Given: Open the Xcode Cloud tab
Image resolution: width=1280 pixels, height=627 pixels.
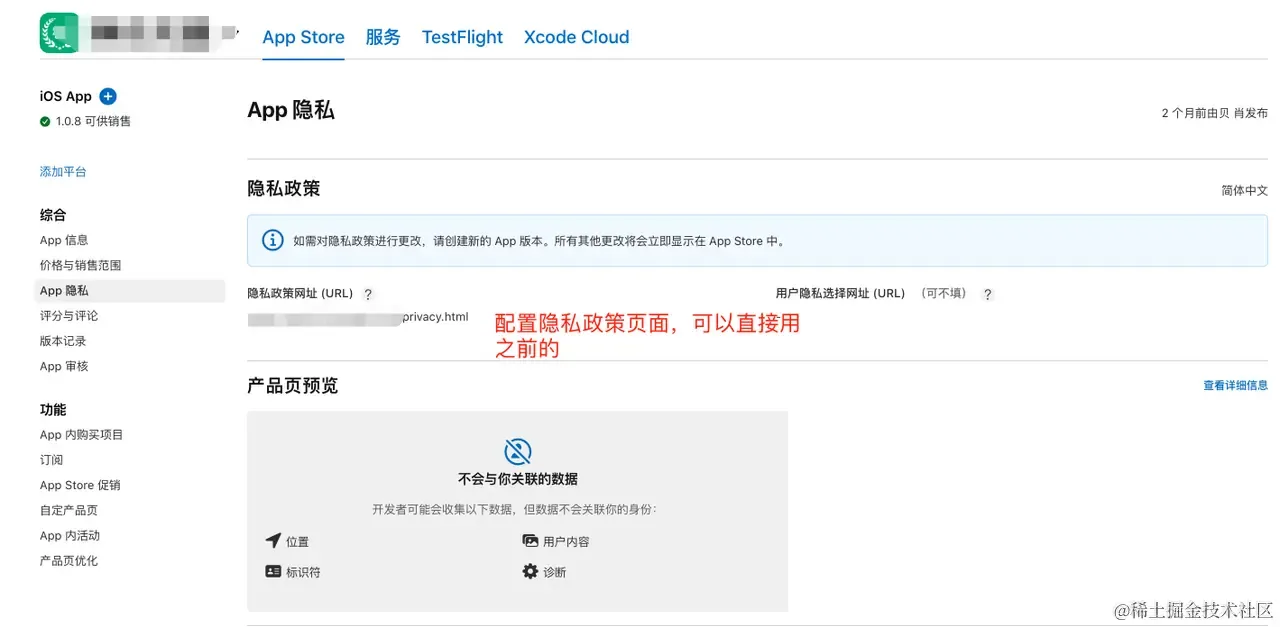Looking at the screenshot, I should [x=576, y=37].
